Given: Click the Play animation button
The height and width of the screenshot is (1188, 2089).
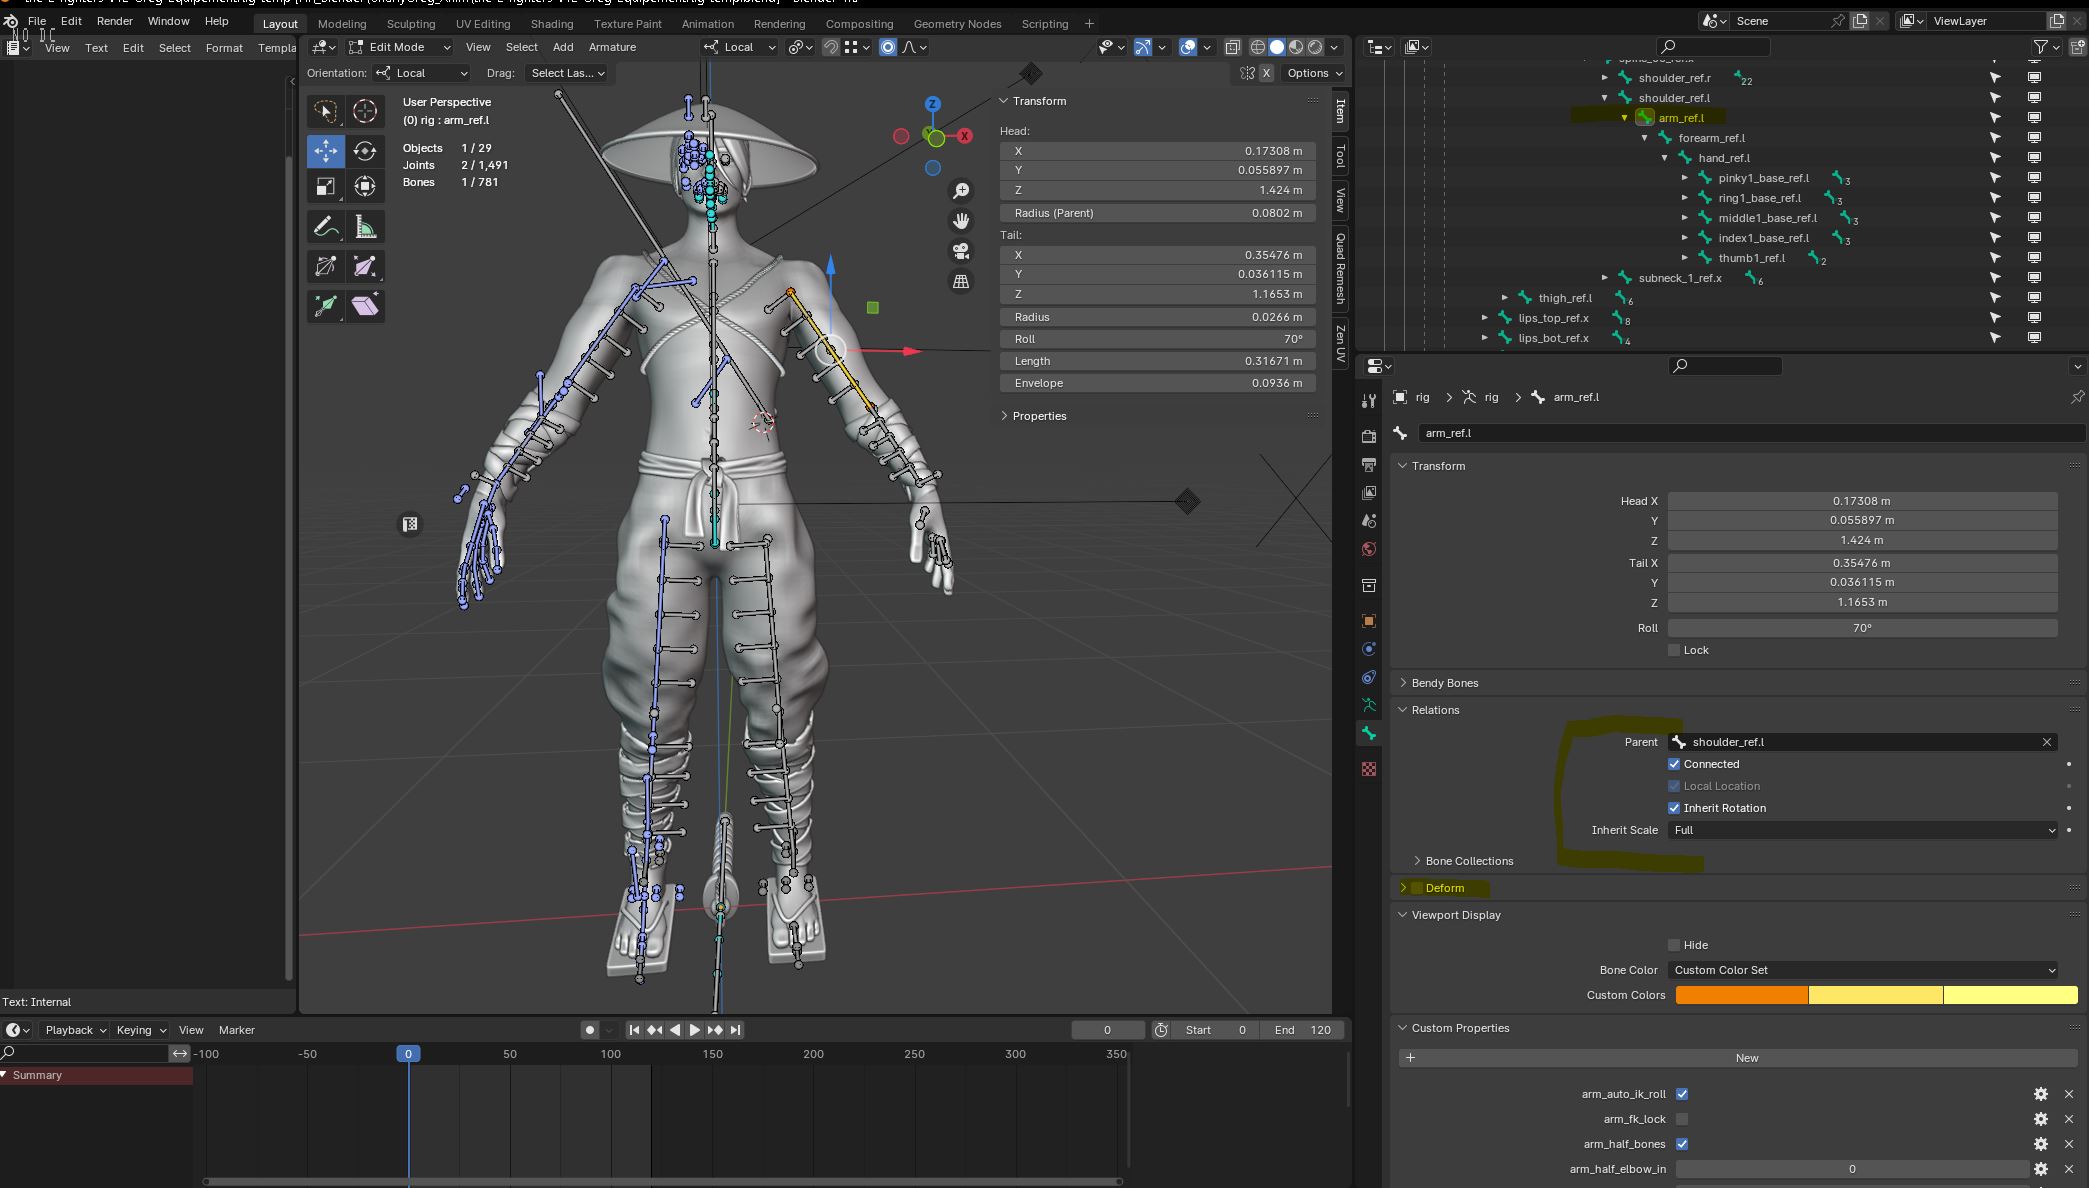Looking at the screenshot, I should click(694, 1030).
